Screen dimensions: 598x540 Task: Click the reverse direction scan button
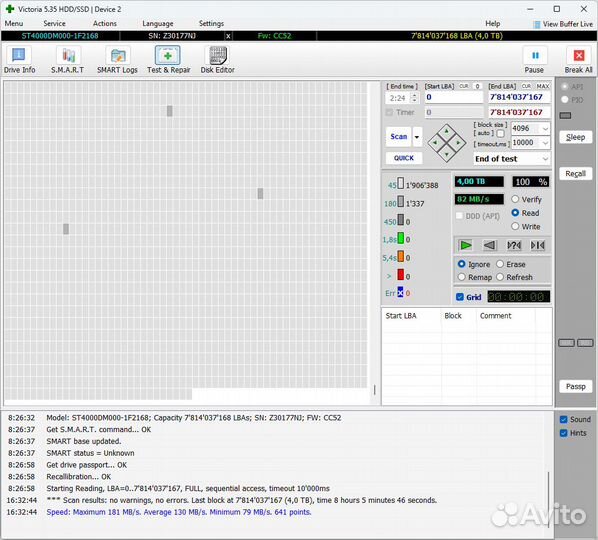coord(490,245)
